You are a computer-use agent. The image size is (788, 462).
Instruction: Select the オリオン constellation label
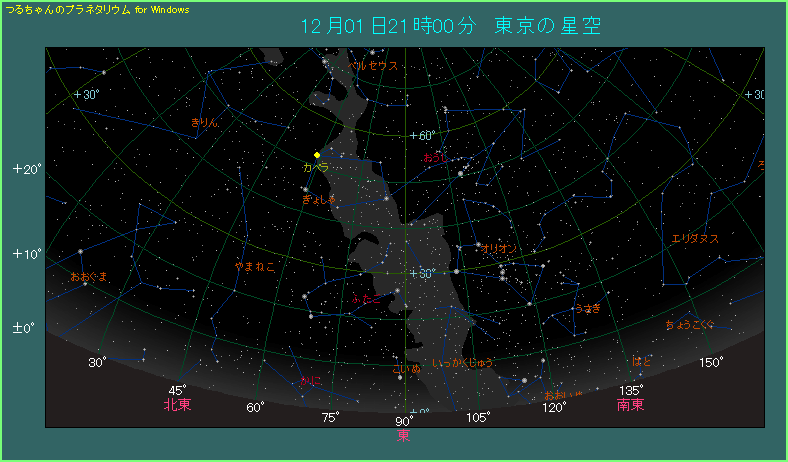coord(498,248)
